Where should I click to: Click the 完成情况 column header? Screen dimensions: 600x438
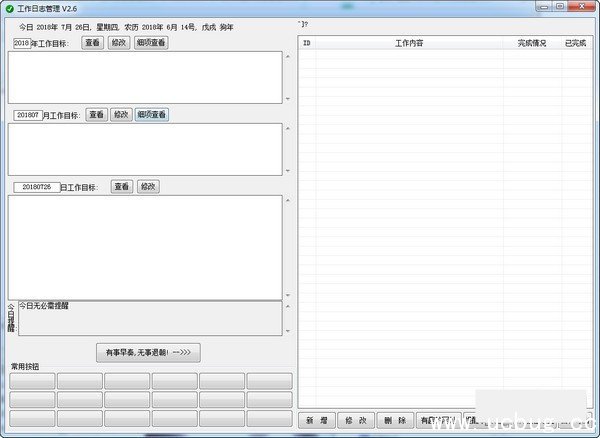coord(531,44)
